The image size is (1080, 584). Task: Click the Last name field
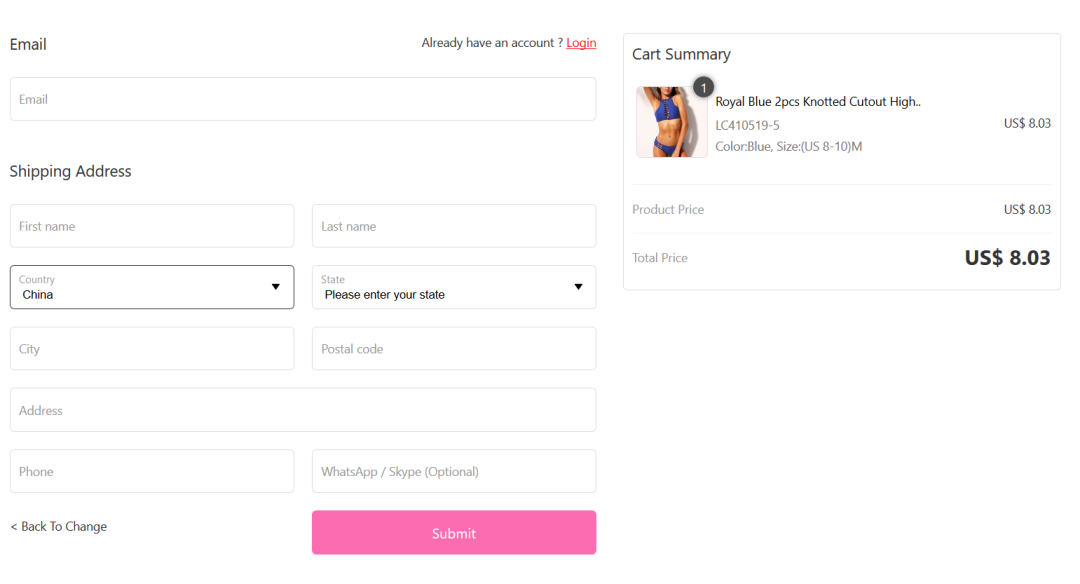tap(454, 226)
